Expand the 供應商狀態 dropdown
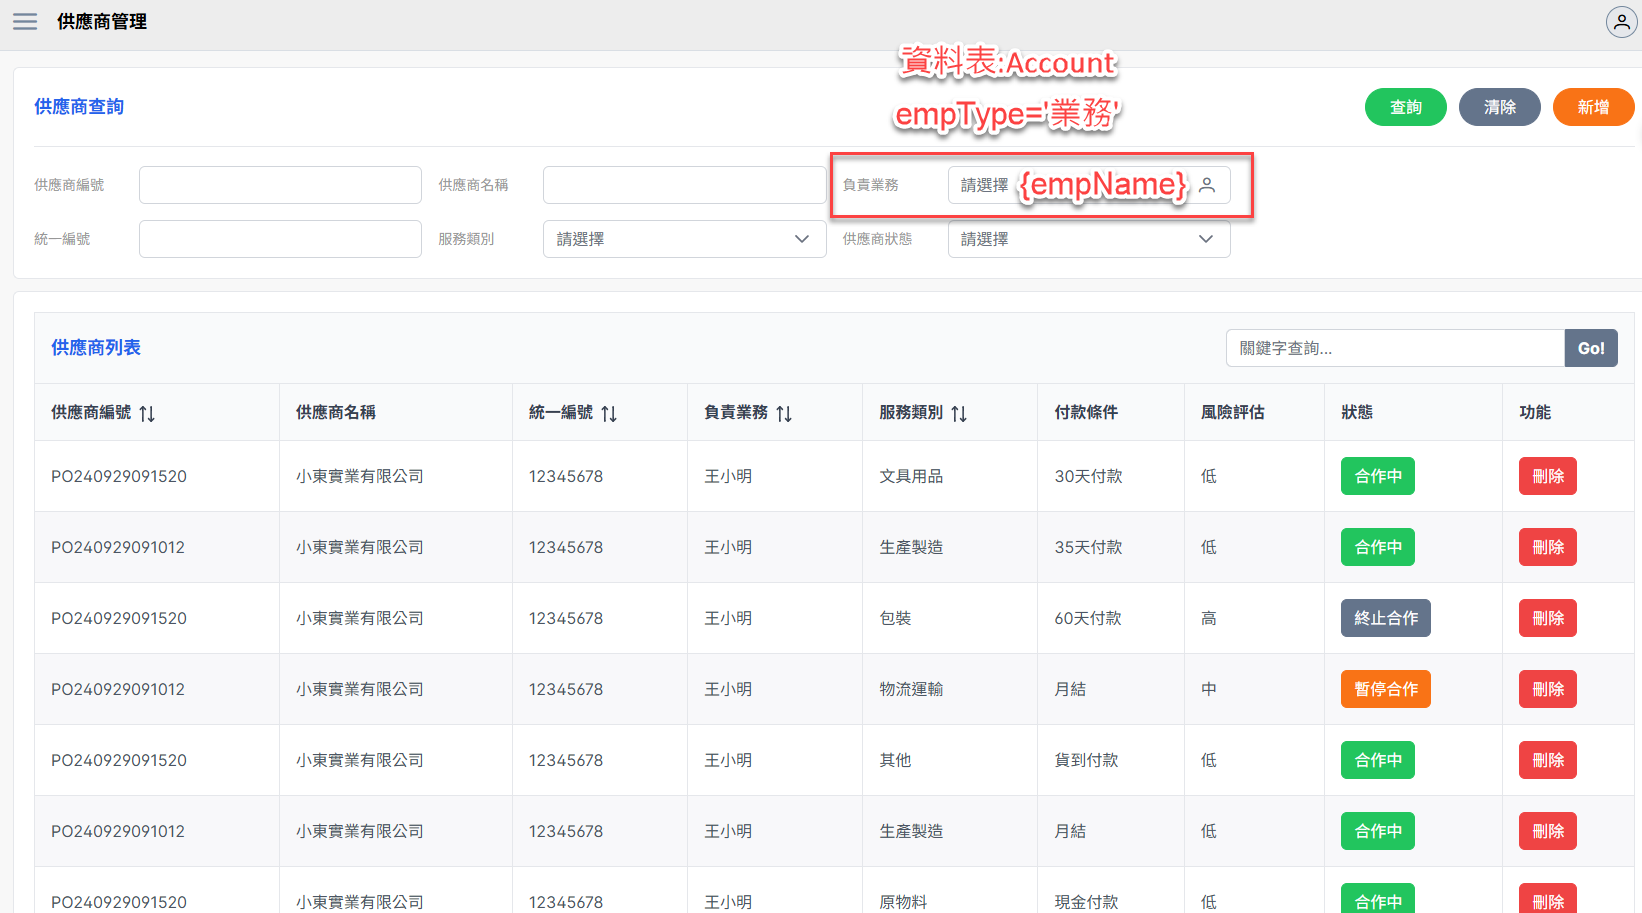The height and width of the screenshot is (913, 1642). (x=1088, y=239)
